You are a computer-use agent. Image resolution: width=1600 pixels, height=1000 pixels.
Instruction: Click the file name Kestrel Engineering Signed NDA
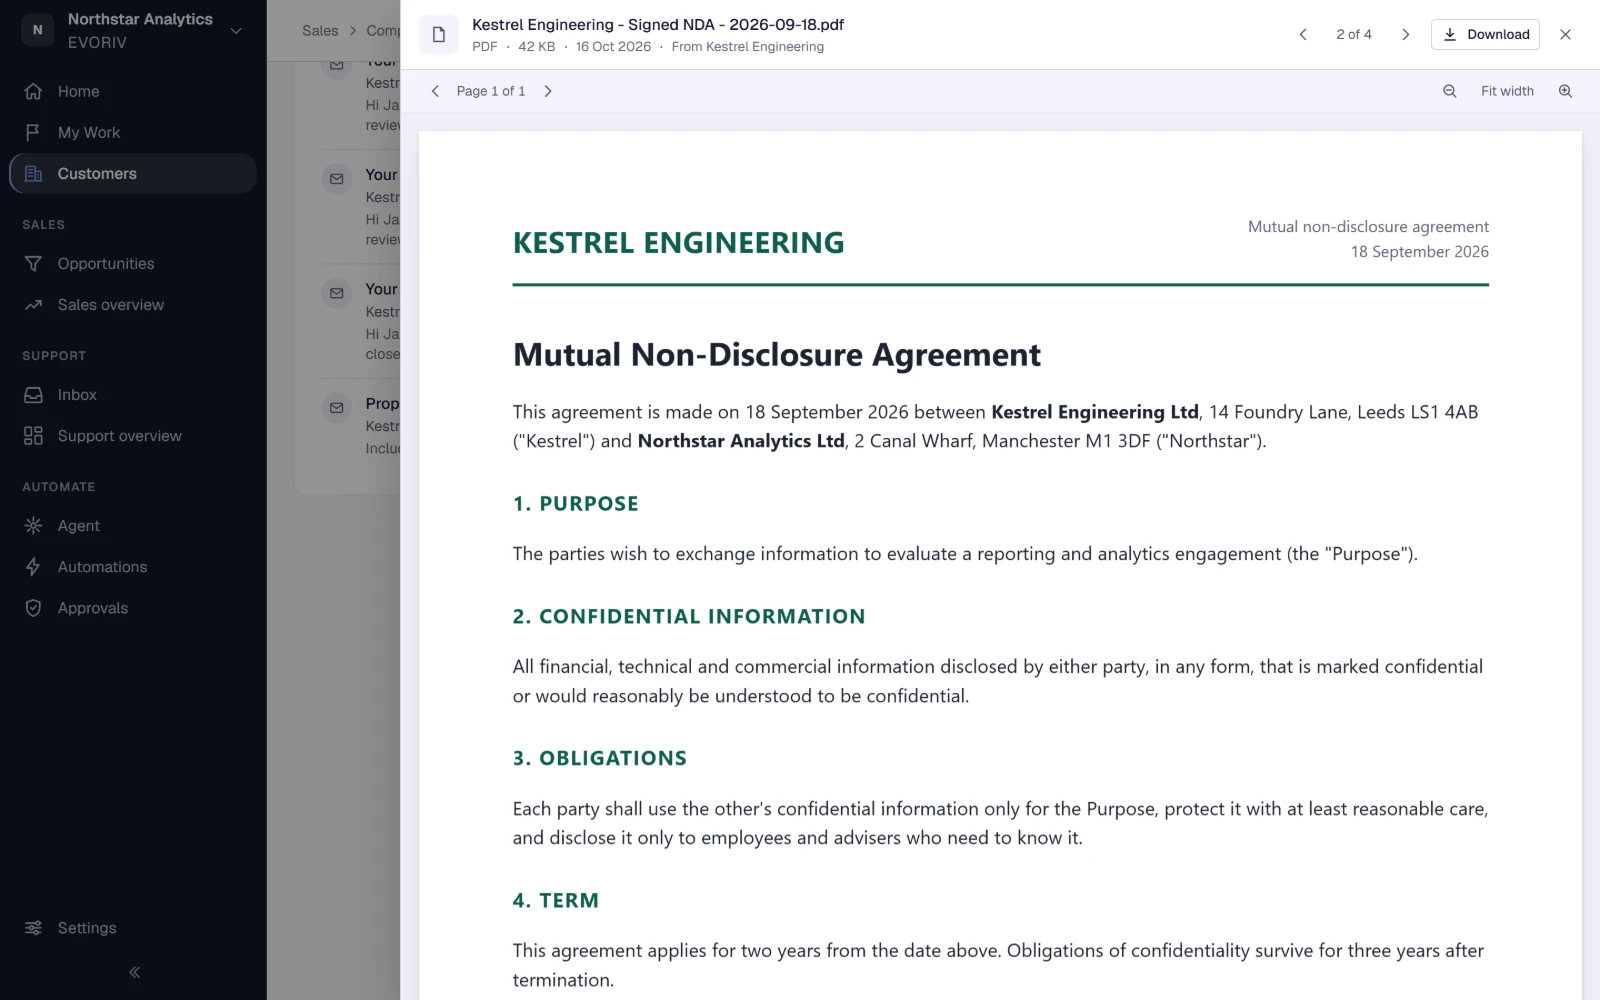[658, 24]
